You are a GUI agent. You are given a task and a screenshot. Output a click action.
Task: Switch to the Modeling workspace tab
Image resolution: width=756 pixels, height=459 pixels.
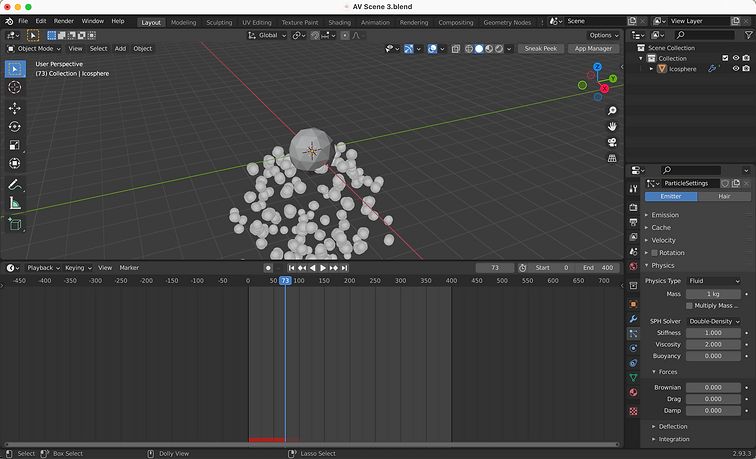(x=183, y=23)
